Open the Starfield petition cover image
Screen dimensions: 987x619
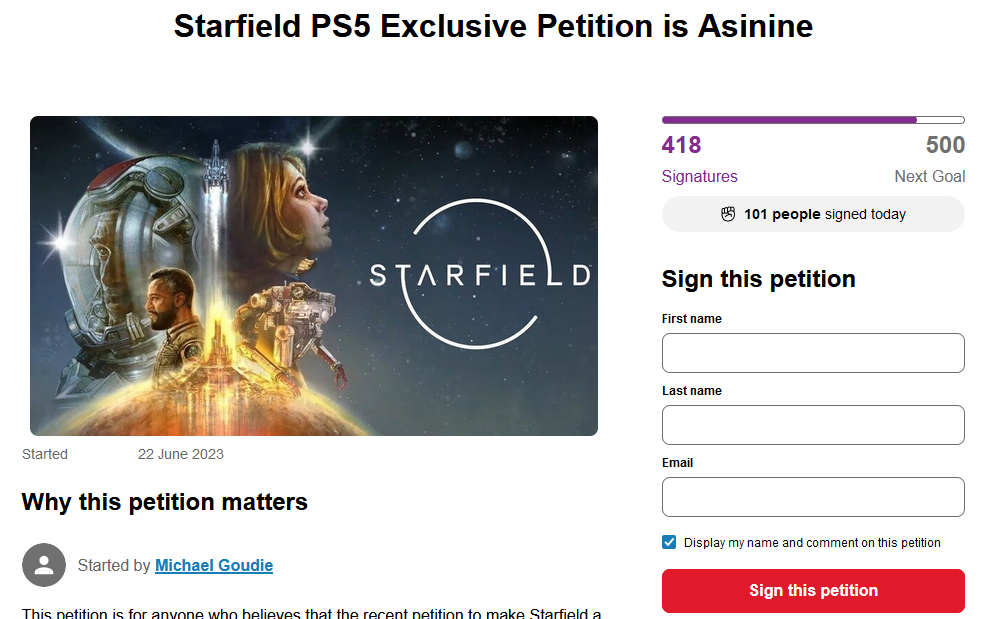(x=314, y=276)
